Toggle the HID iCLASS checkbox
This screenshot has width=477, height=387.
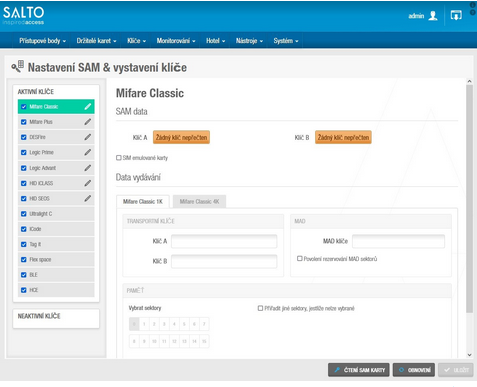(24, 183)
